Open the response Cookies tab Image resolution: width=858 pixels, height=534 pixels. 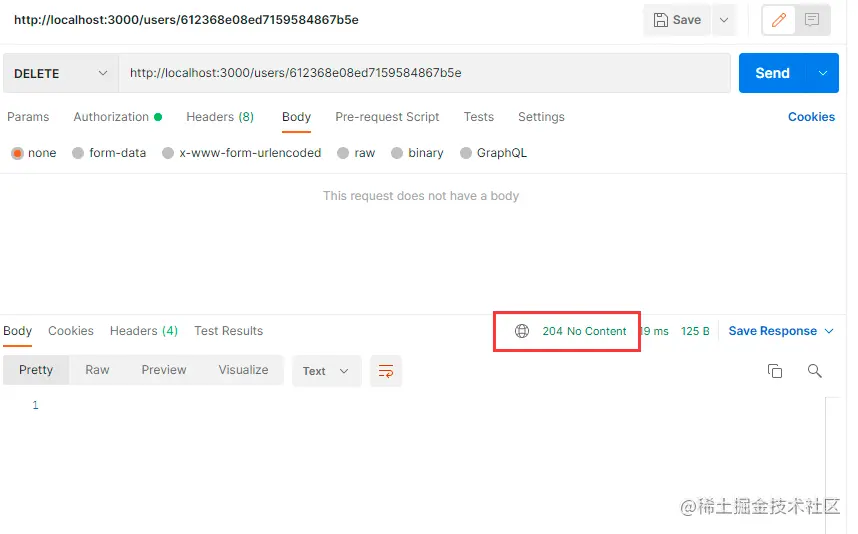tap(71, 331)
